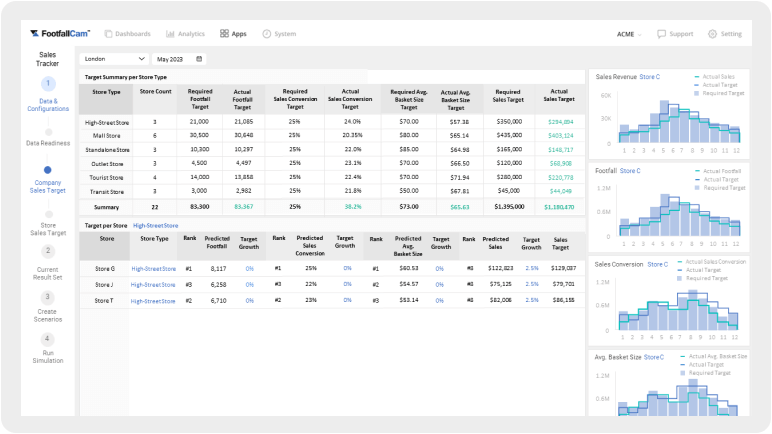Click the FootfallCam logo
The image size is (772, 434).
coord(60,33)
